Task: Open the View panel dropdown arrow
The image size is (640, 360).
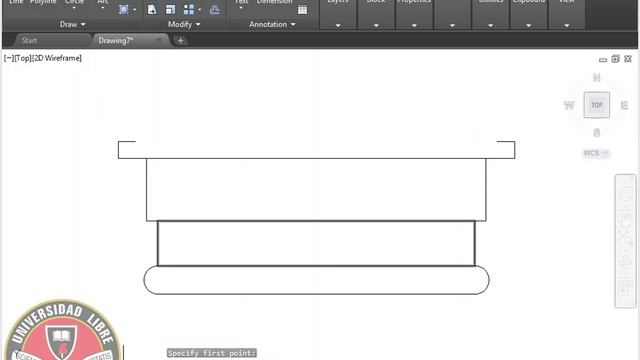Action: (567, 25)
